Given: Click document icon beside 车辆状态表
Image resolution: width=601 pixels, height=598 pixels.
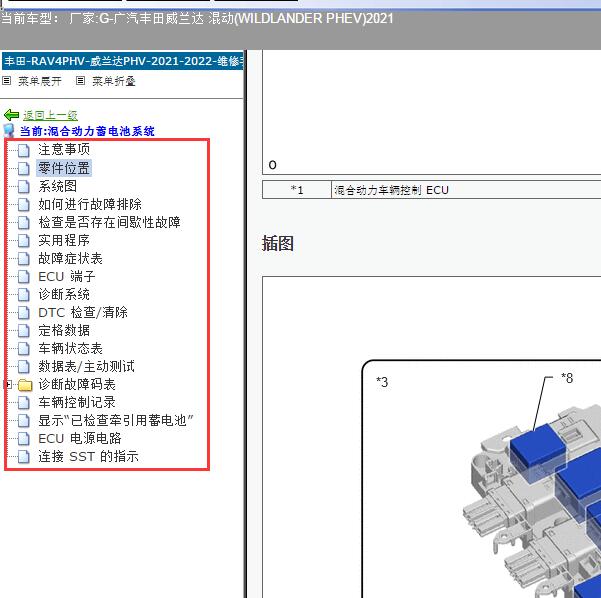Looking at the screenshot, I should click(24, 348).
